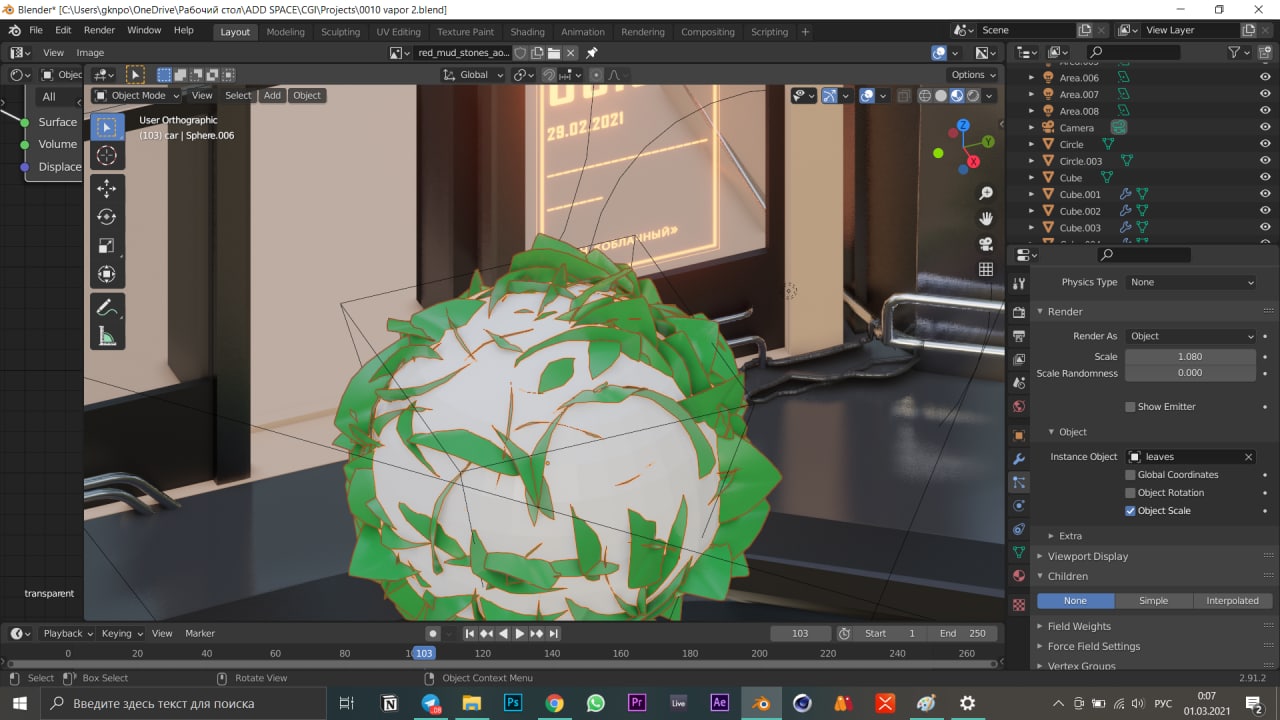Viewport: 1280px width, 720px height.
Task: Select Simple children type
Action: (1154, 601)
